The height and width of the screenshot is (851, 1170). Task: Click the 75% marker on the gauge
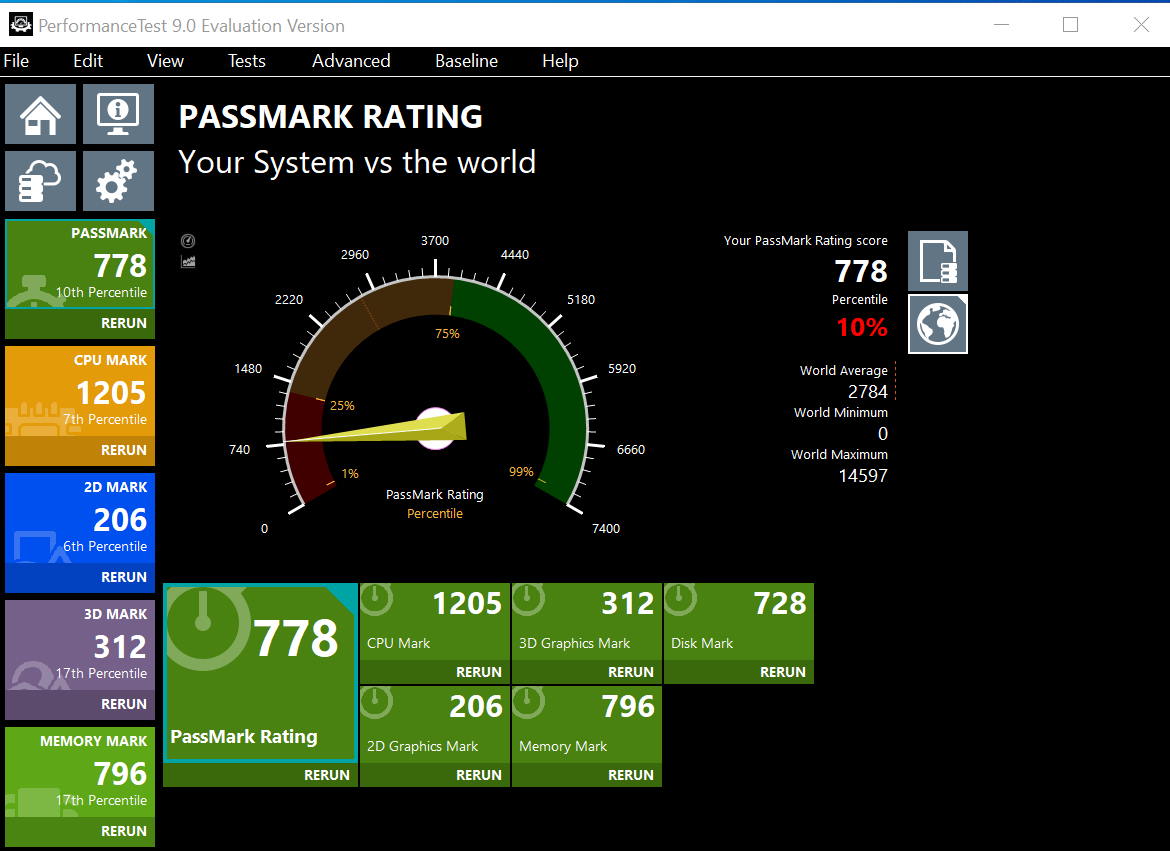click(x=447, y=334)
